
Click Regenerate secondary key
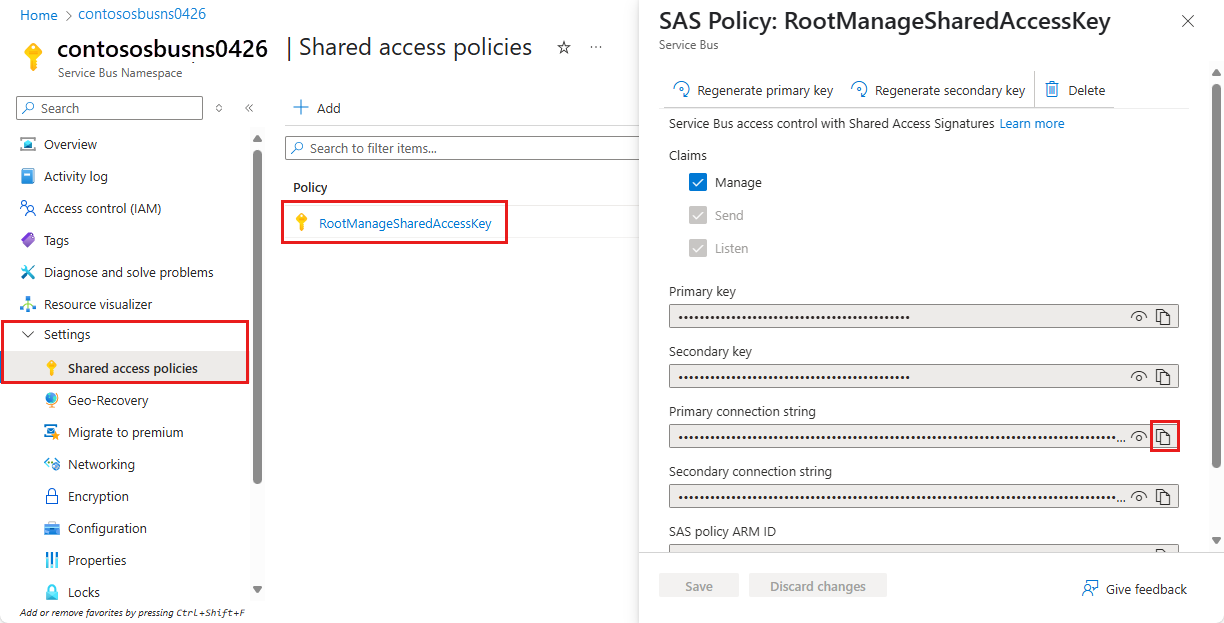point(938,90)
